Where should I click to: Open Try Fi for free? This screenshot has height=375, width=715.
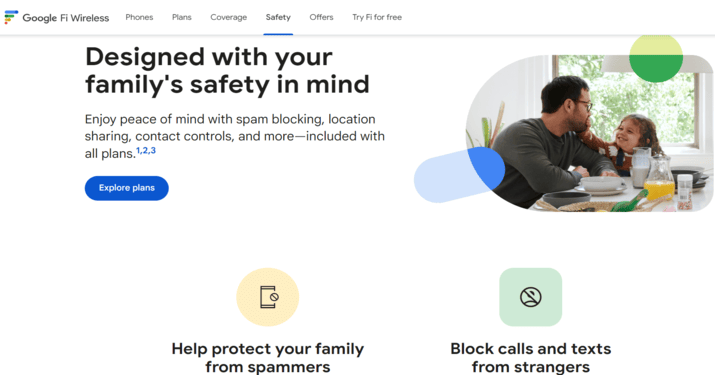click(377, 17)
